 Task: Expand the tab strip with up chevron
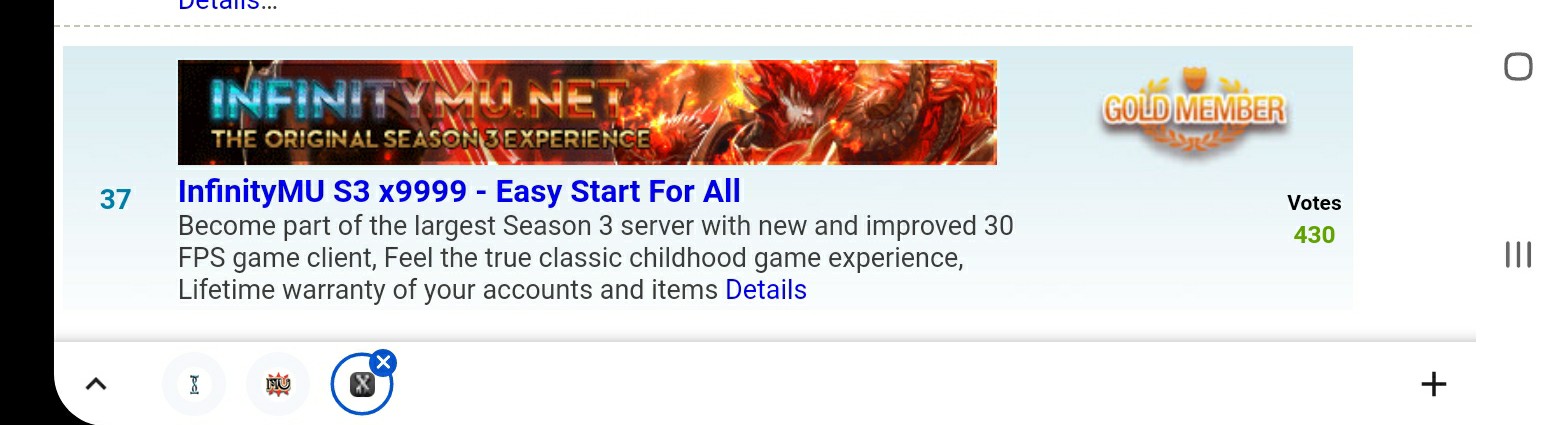pyautogui.click(x=96, y=384)
